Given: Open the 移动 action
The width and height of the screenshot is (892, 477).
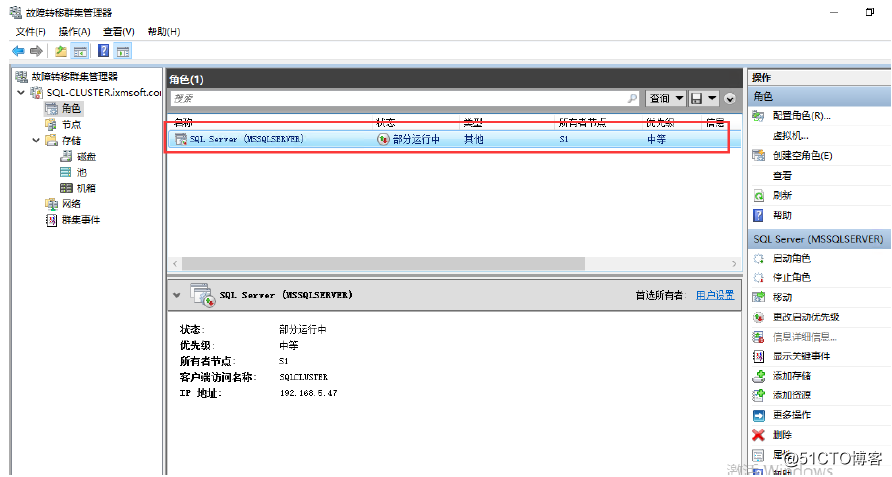Looking at the screenshot, I should 782,297.
